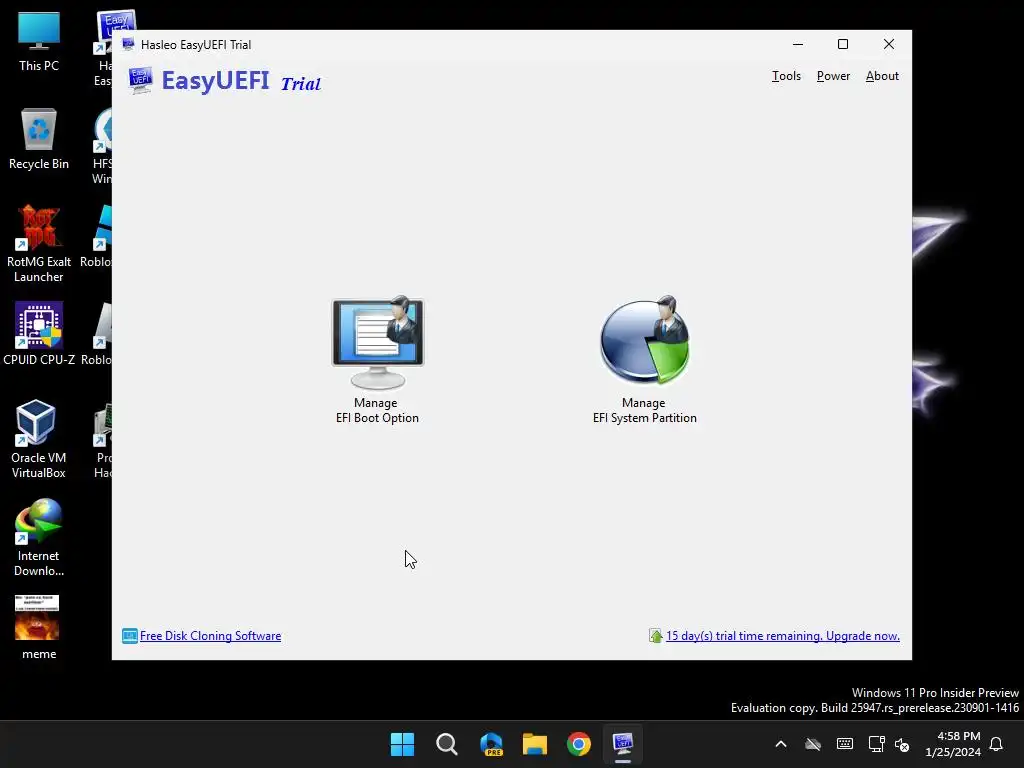Select the Recycle Bin desktop icon
Image resolution: width=1024 pixels, height=768 pixels.
click(39, 140)
